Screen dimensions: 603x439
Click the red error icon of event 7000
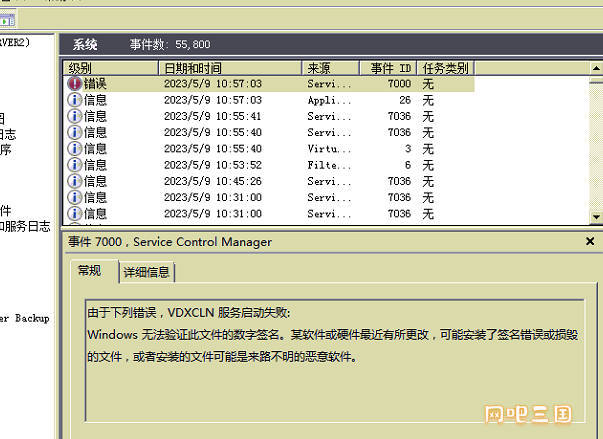click(x=74, y=84)
